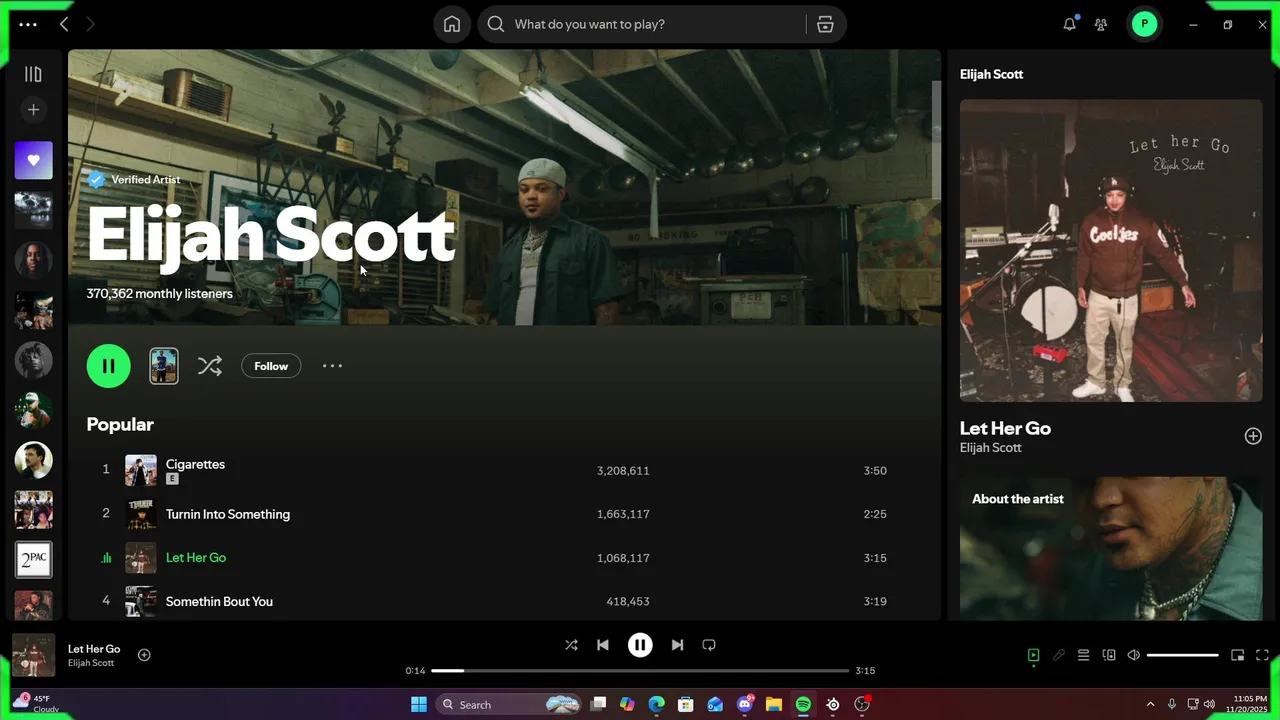The height and width of the screenshot is (720, 1280).
Task: Open the About the artist card
Action: [1111, 548]
